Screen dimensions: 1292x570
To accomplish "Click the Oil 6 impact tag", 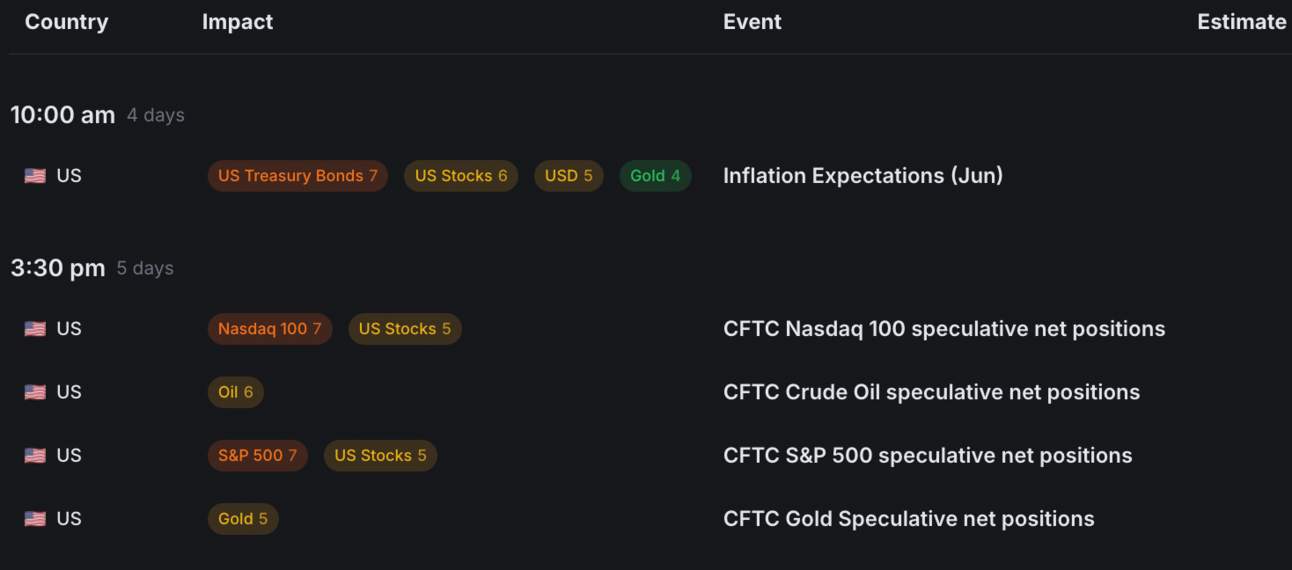I will click(x=235, y=392).
